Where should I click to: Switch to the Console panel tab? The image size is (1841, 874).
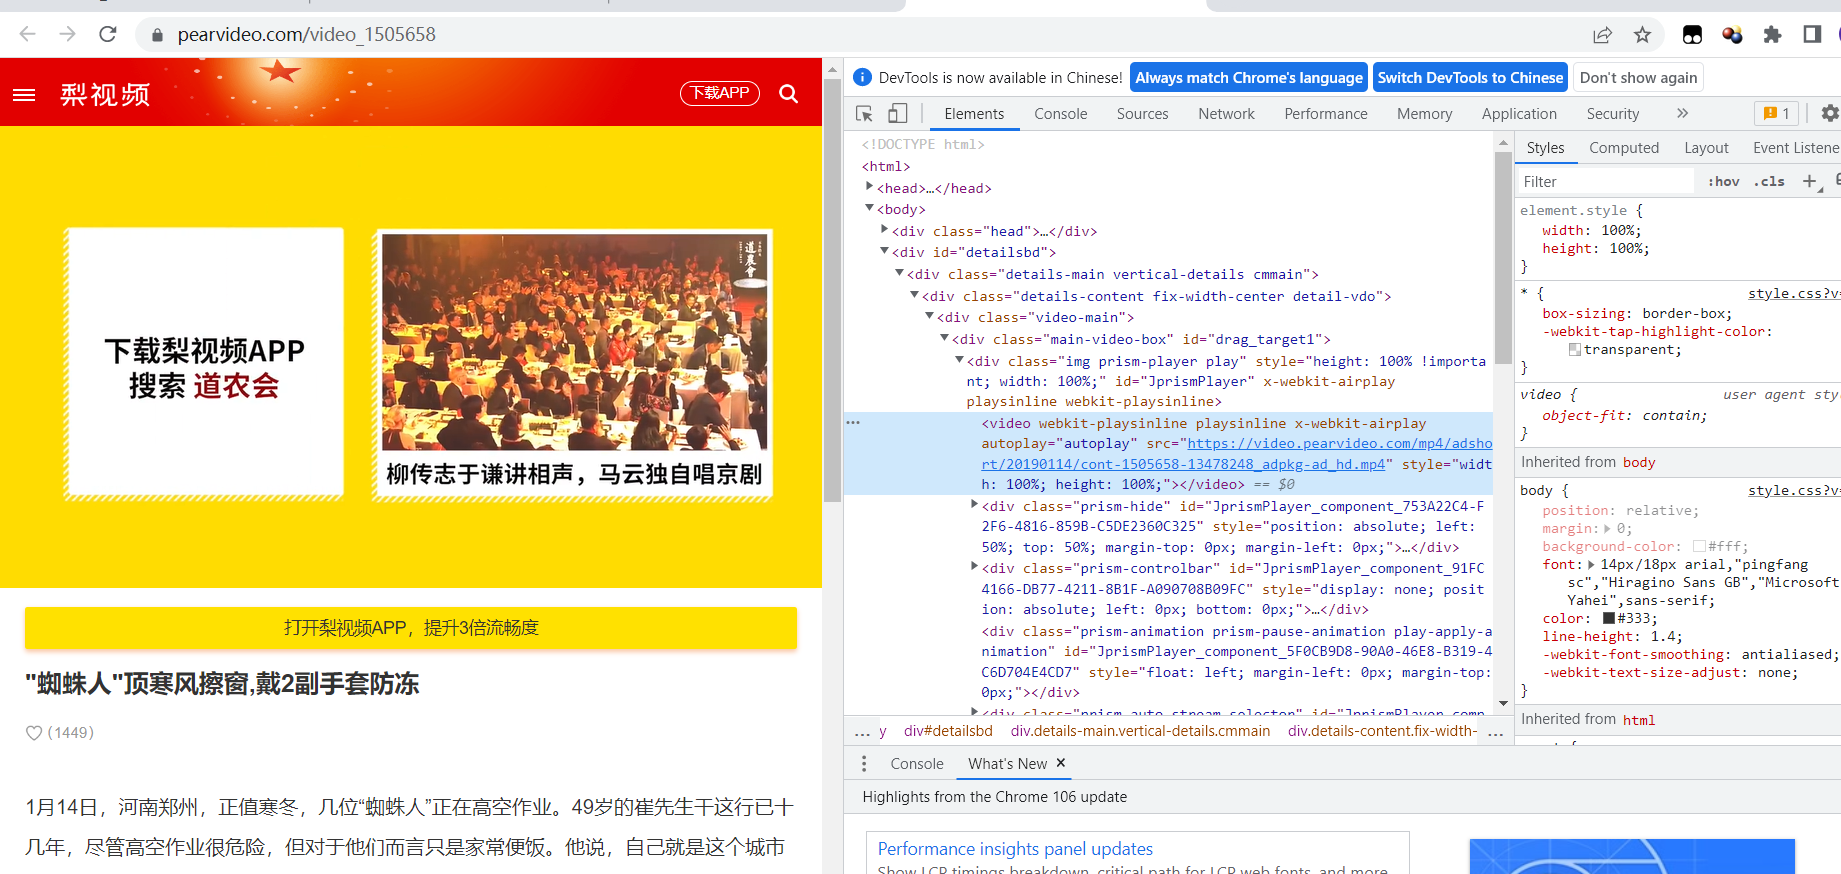(x=1061, y=114)
